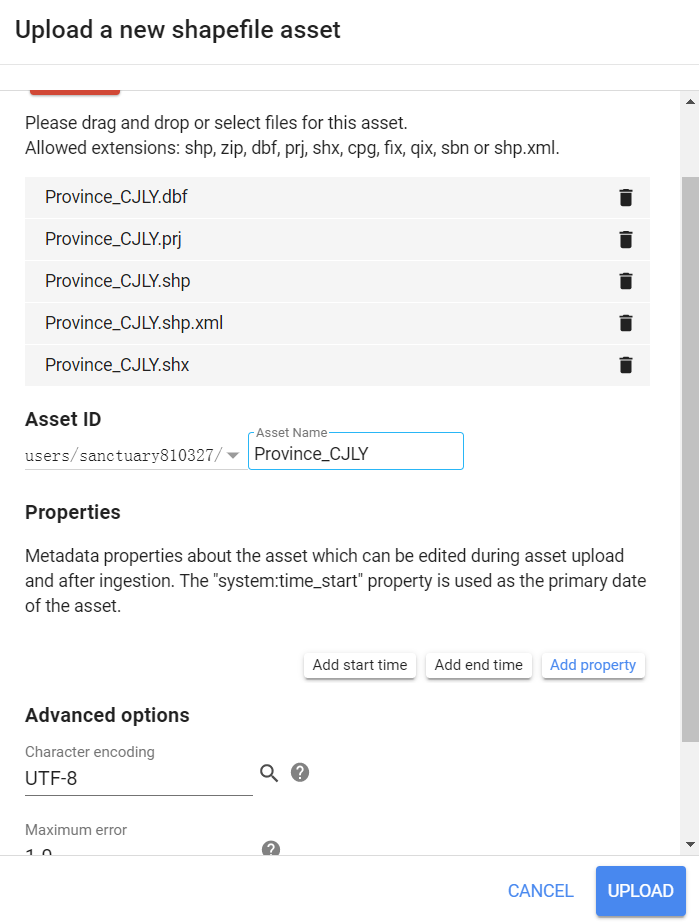This screenshot has height=922, width=699.
Task: Click the blue UPLOAD button
Action: tap(640, 891)
